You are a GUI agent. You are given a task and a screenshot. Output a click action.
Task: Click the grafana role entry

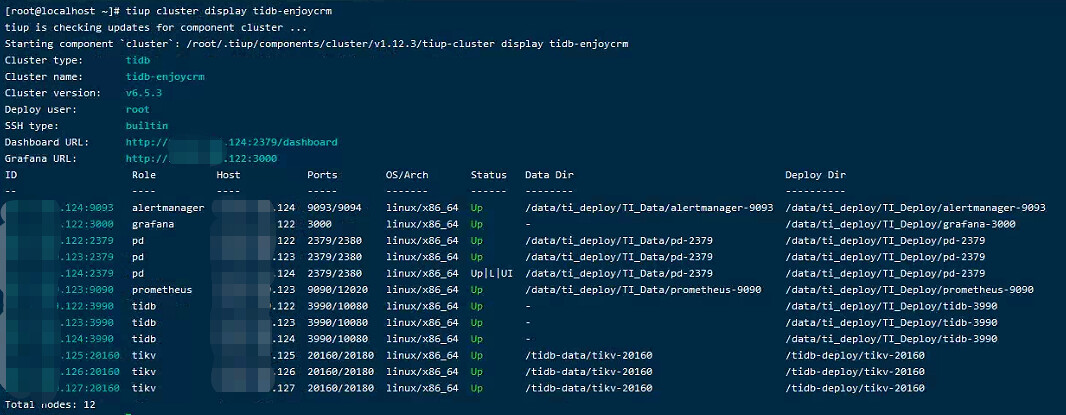coord(153,224)
